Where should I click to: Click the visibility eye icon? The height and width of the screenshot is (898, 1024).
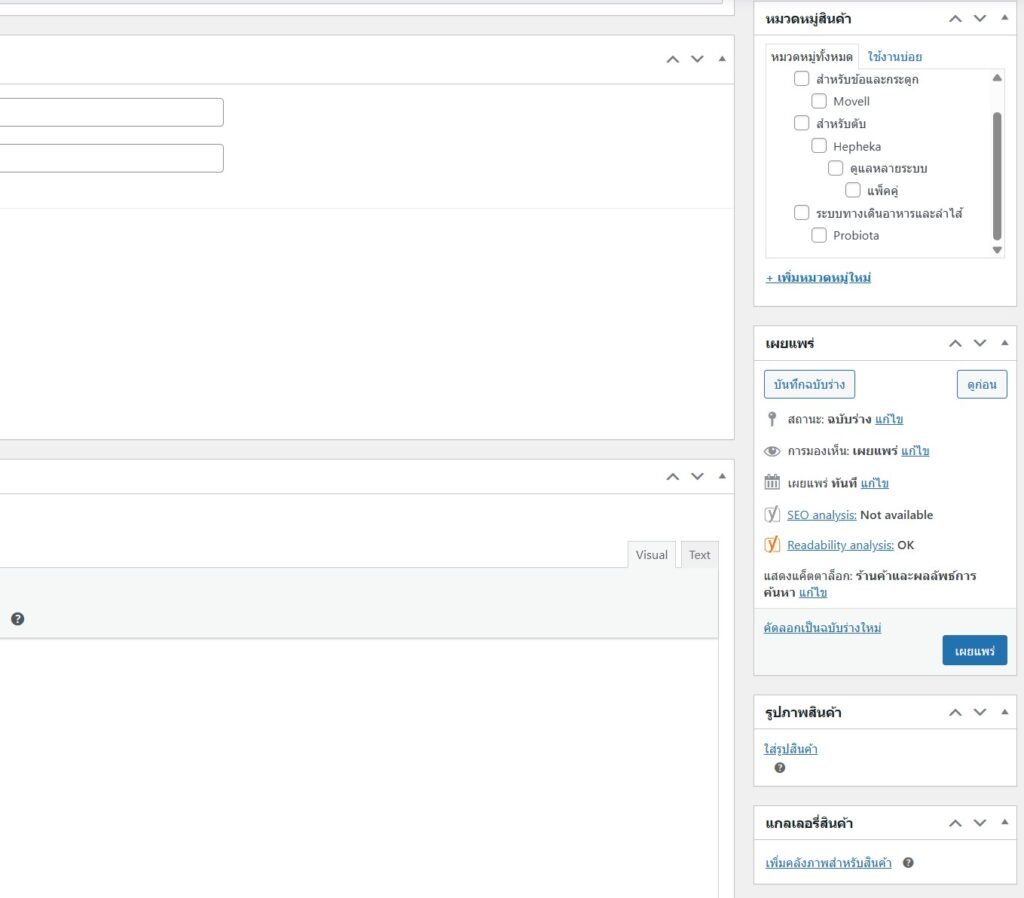pos(772,451)
